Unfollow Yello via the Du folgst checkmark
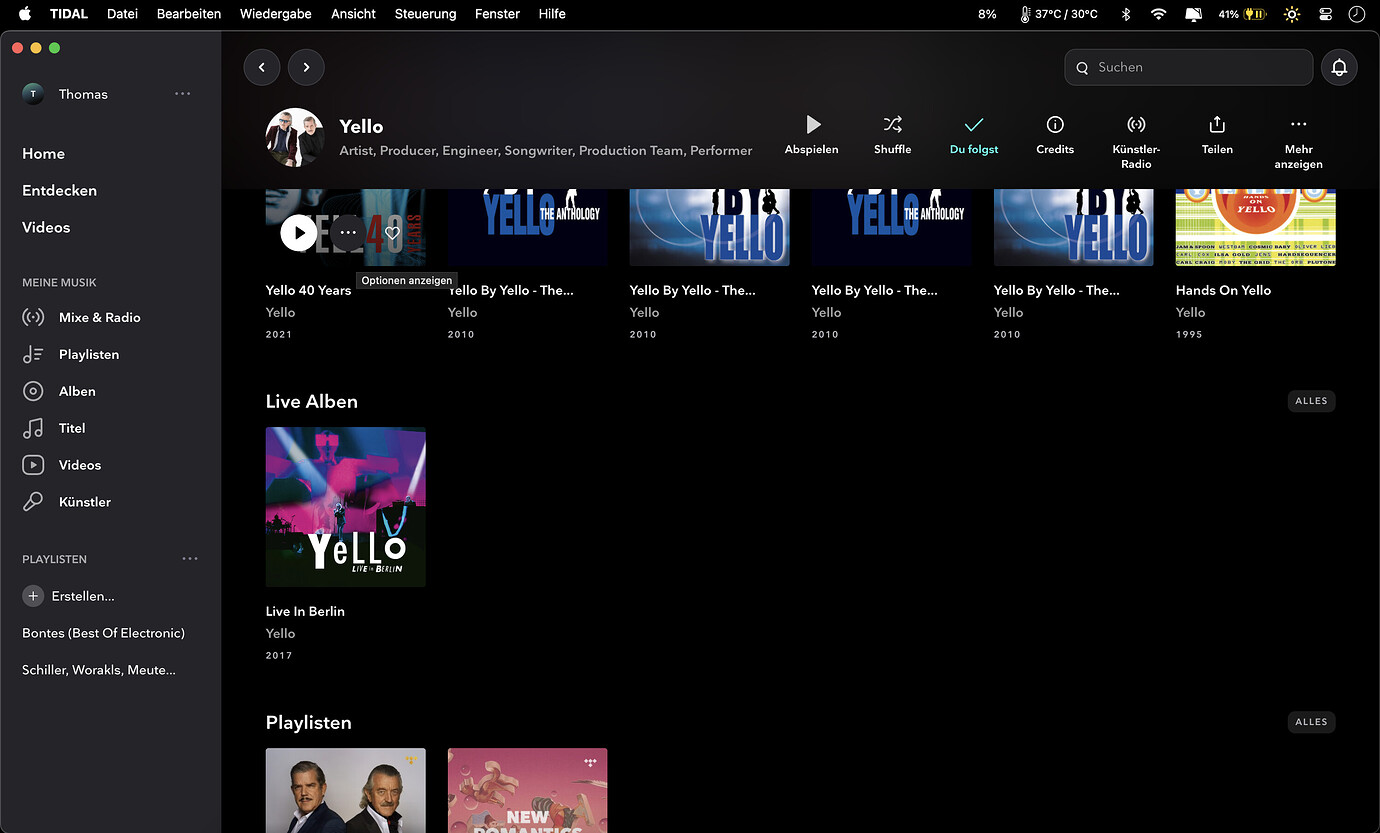This screenshot has height=833, width=1380. [974, 135]
